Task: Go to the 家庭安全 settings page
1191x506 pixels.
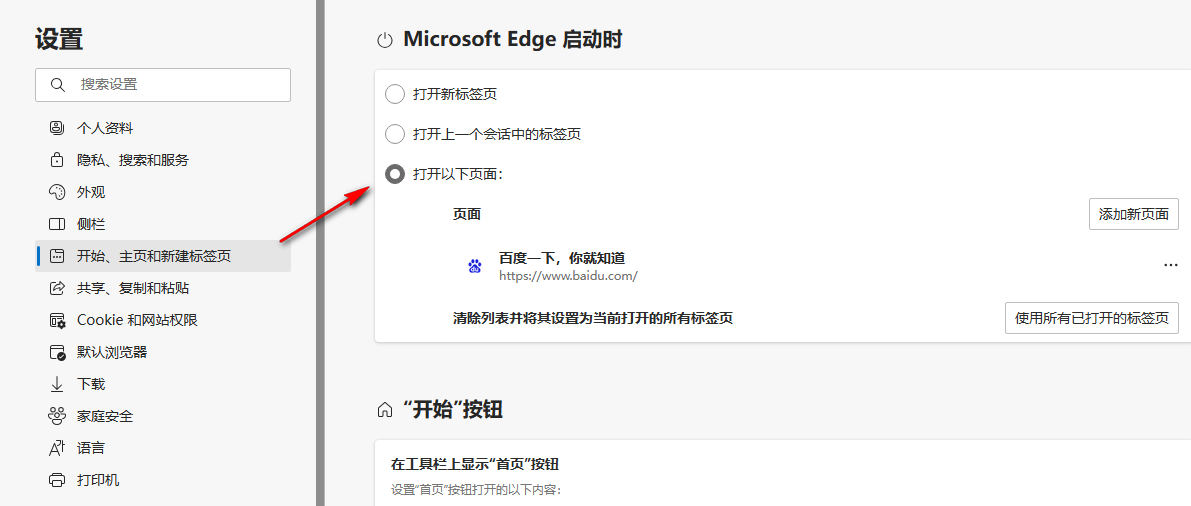Action: click(105, 416)
